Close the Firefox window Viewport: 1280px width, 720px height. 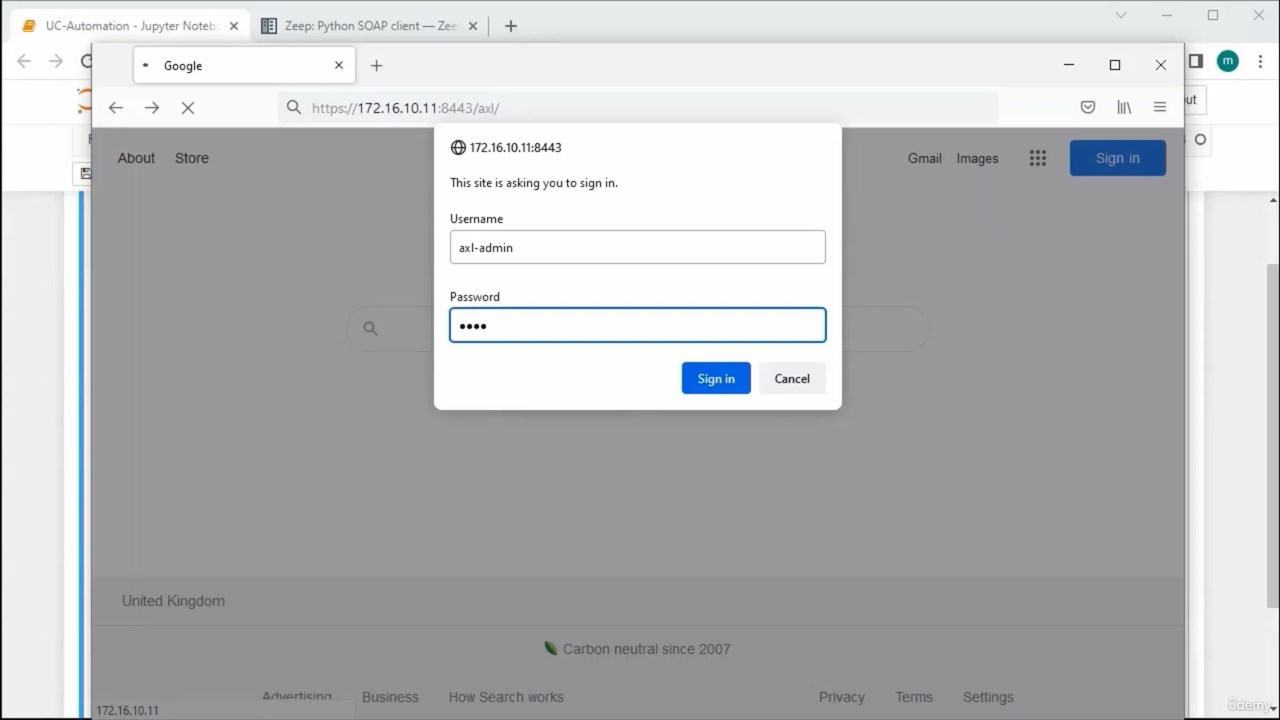click(1160, 65)
